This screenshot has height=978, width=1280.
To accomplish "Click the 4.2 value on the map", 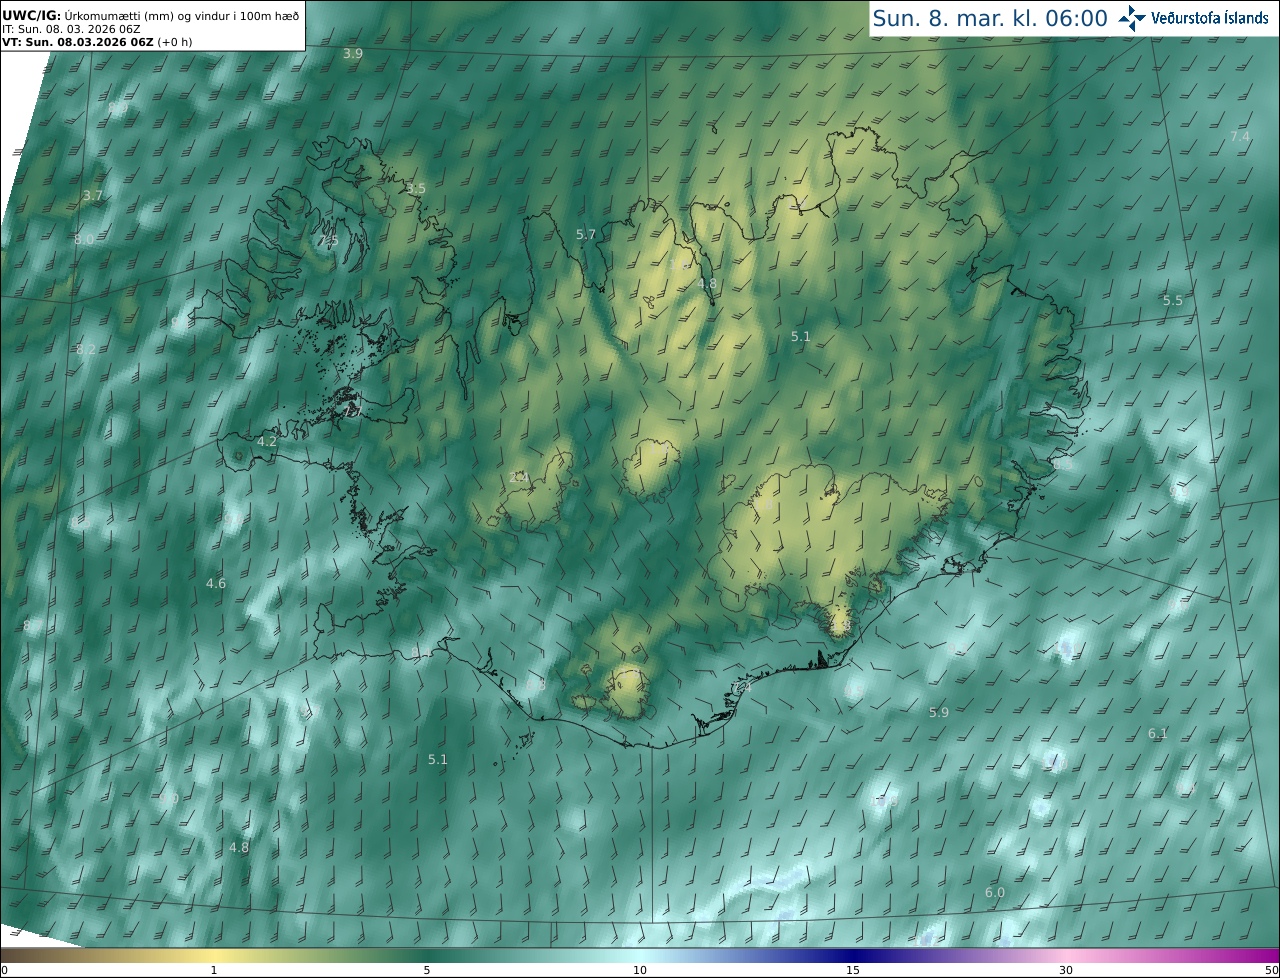I will (267, 441).
